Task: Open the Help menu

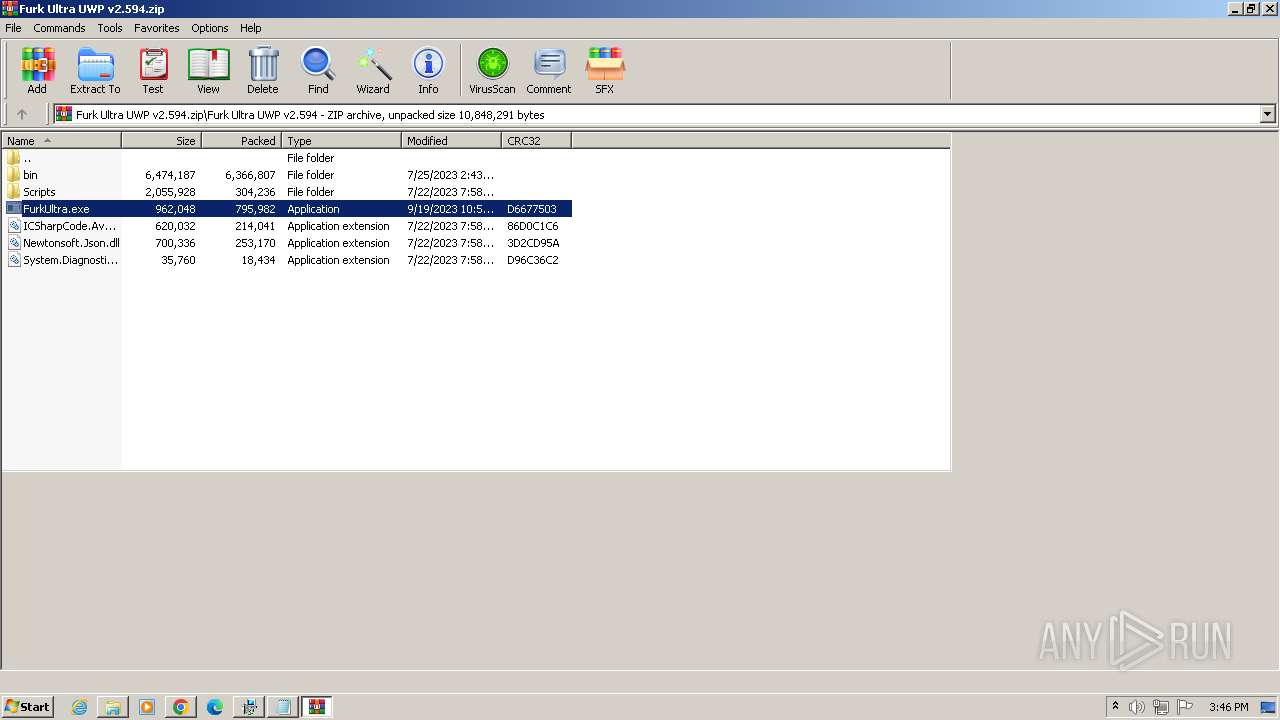Action: (x=251, y=28)
